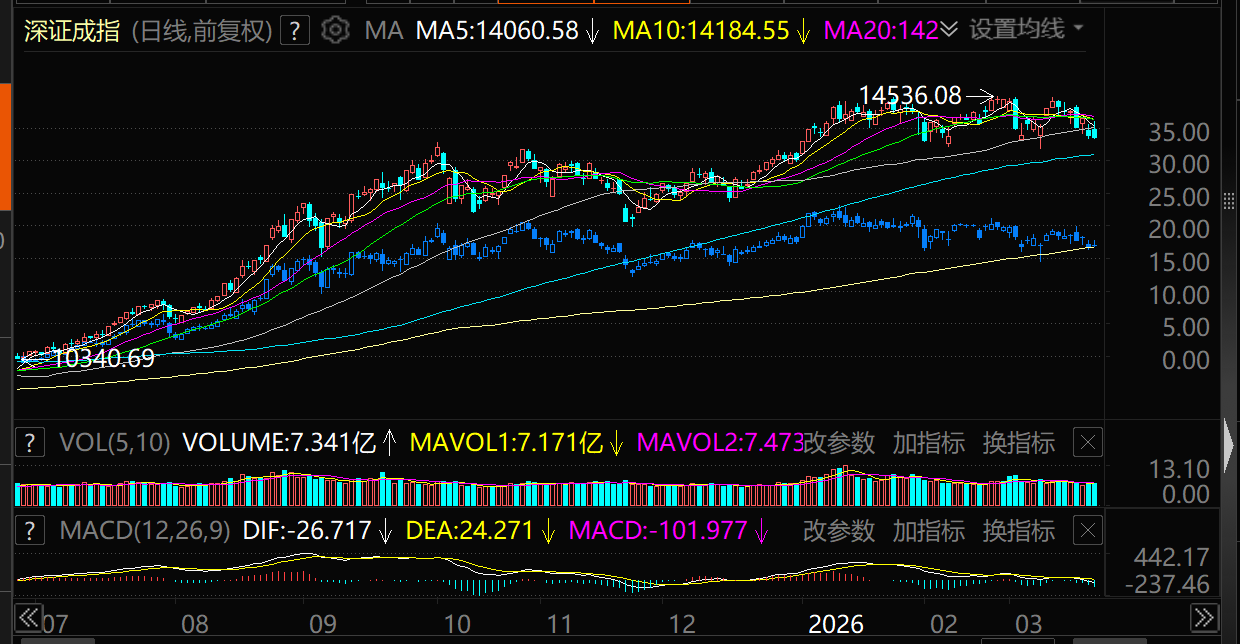
Task: Click 加指标 in the MACD panel
Action: [929, 530]
